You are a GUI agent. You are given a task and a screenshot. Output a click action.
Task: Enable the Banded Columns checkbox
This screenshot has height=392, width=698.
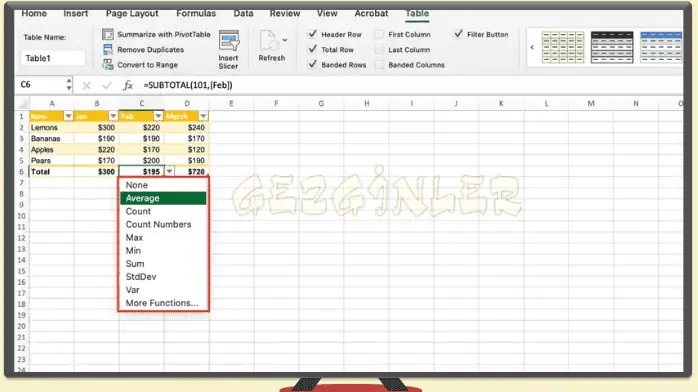pos(379,65)
